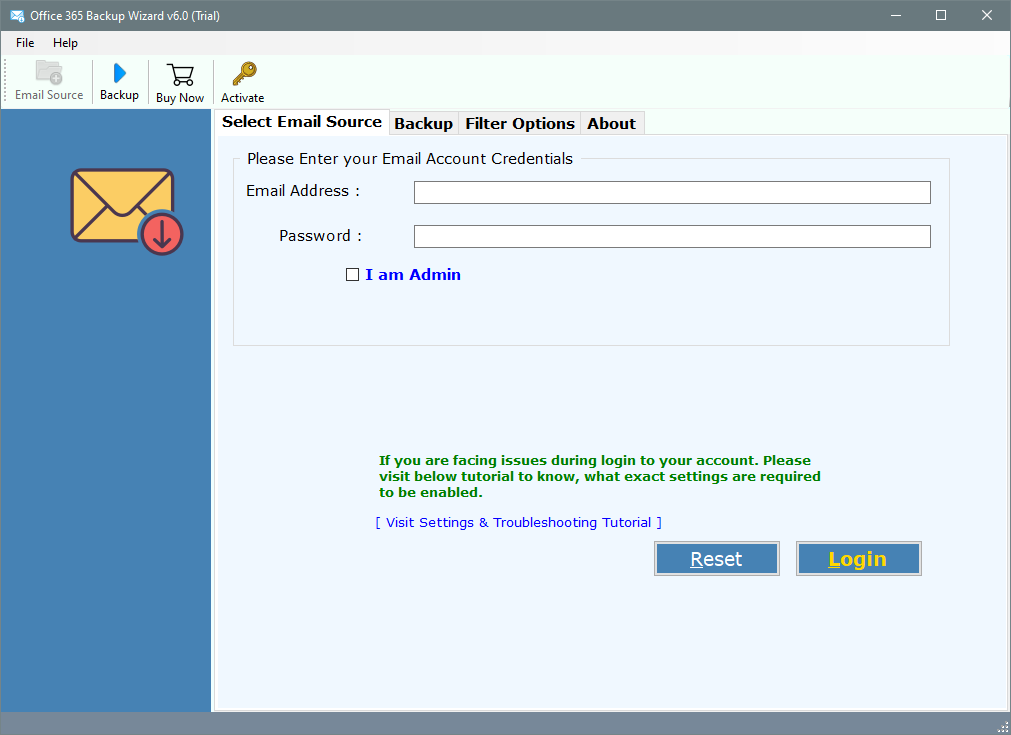The image size is (1011, 735).
Task: Click the envelope download logo in sidebar
Action: pyautogui.click(x=126, y=211)
